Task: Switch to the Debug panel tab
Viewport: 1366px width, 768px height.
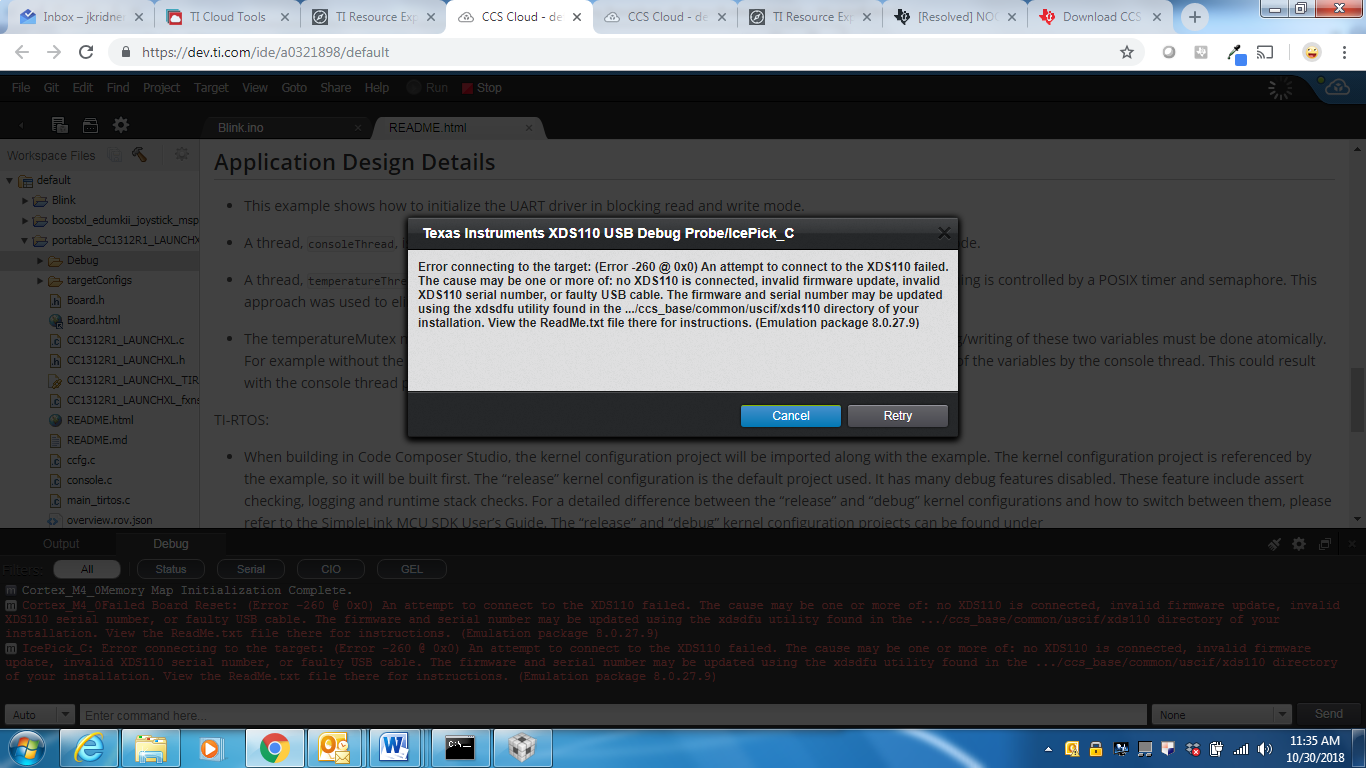Action: [171, 544]
